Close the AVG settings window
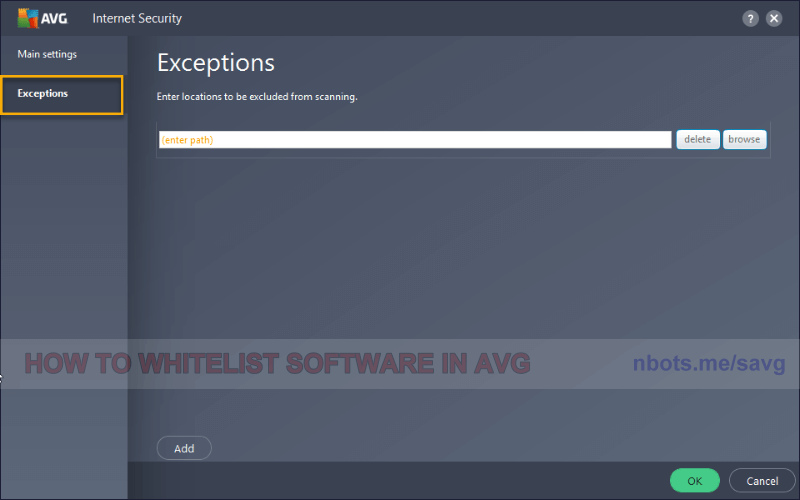800x500 pixels. click(x=774, y=19)
